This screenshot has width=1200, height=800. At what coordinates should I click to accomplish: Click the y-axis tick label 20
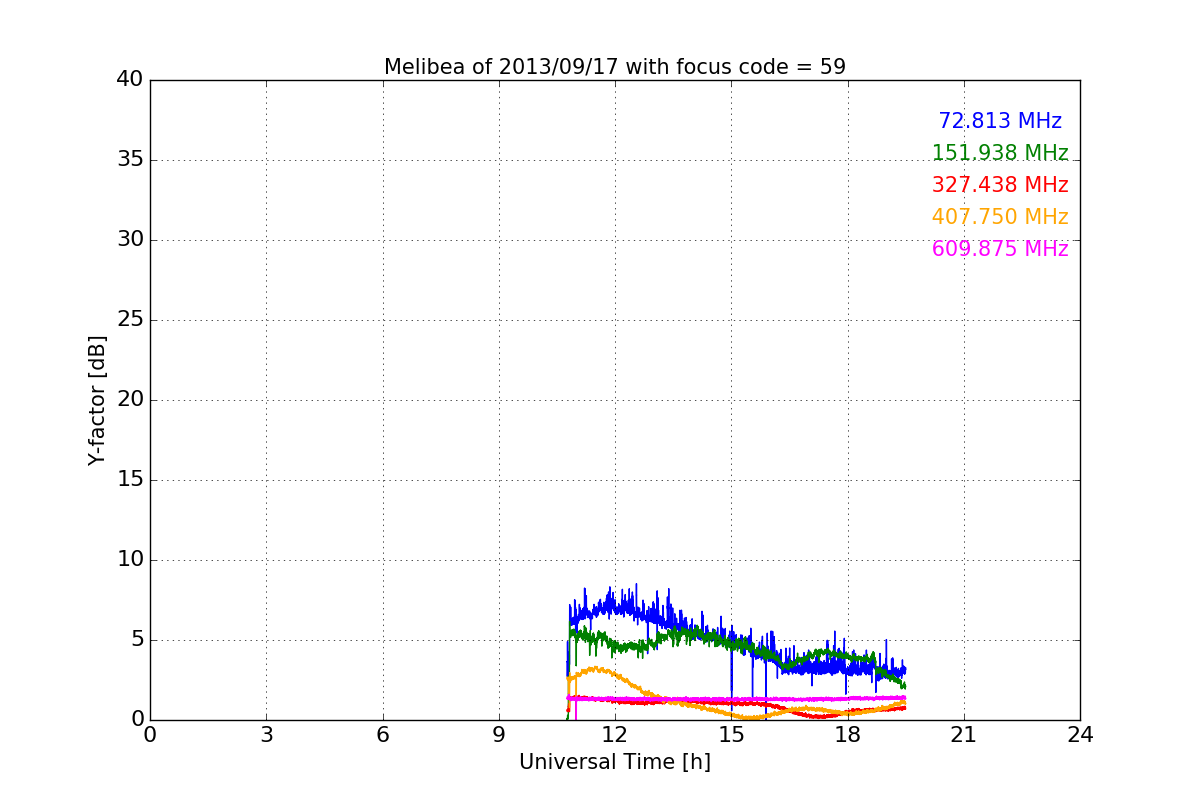coord(130,400)
